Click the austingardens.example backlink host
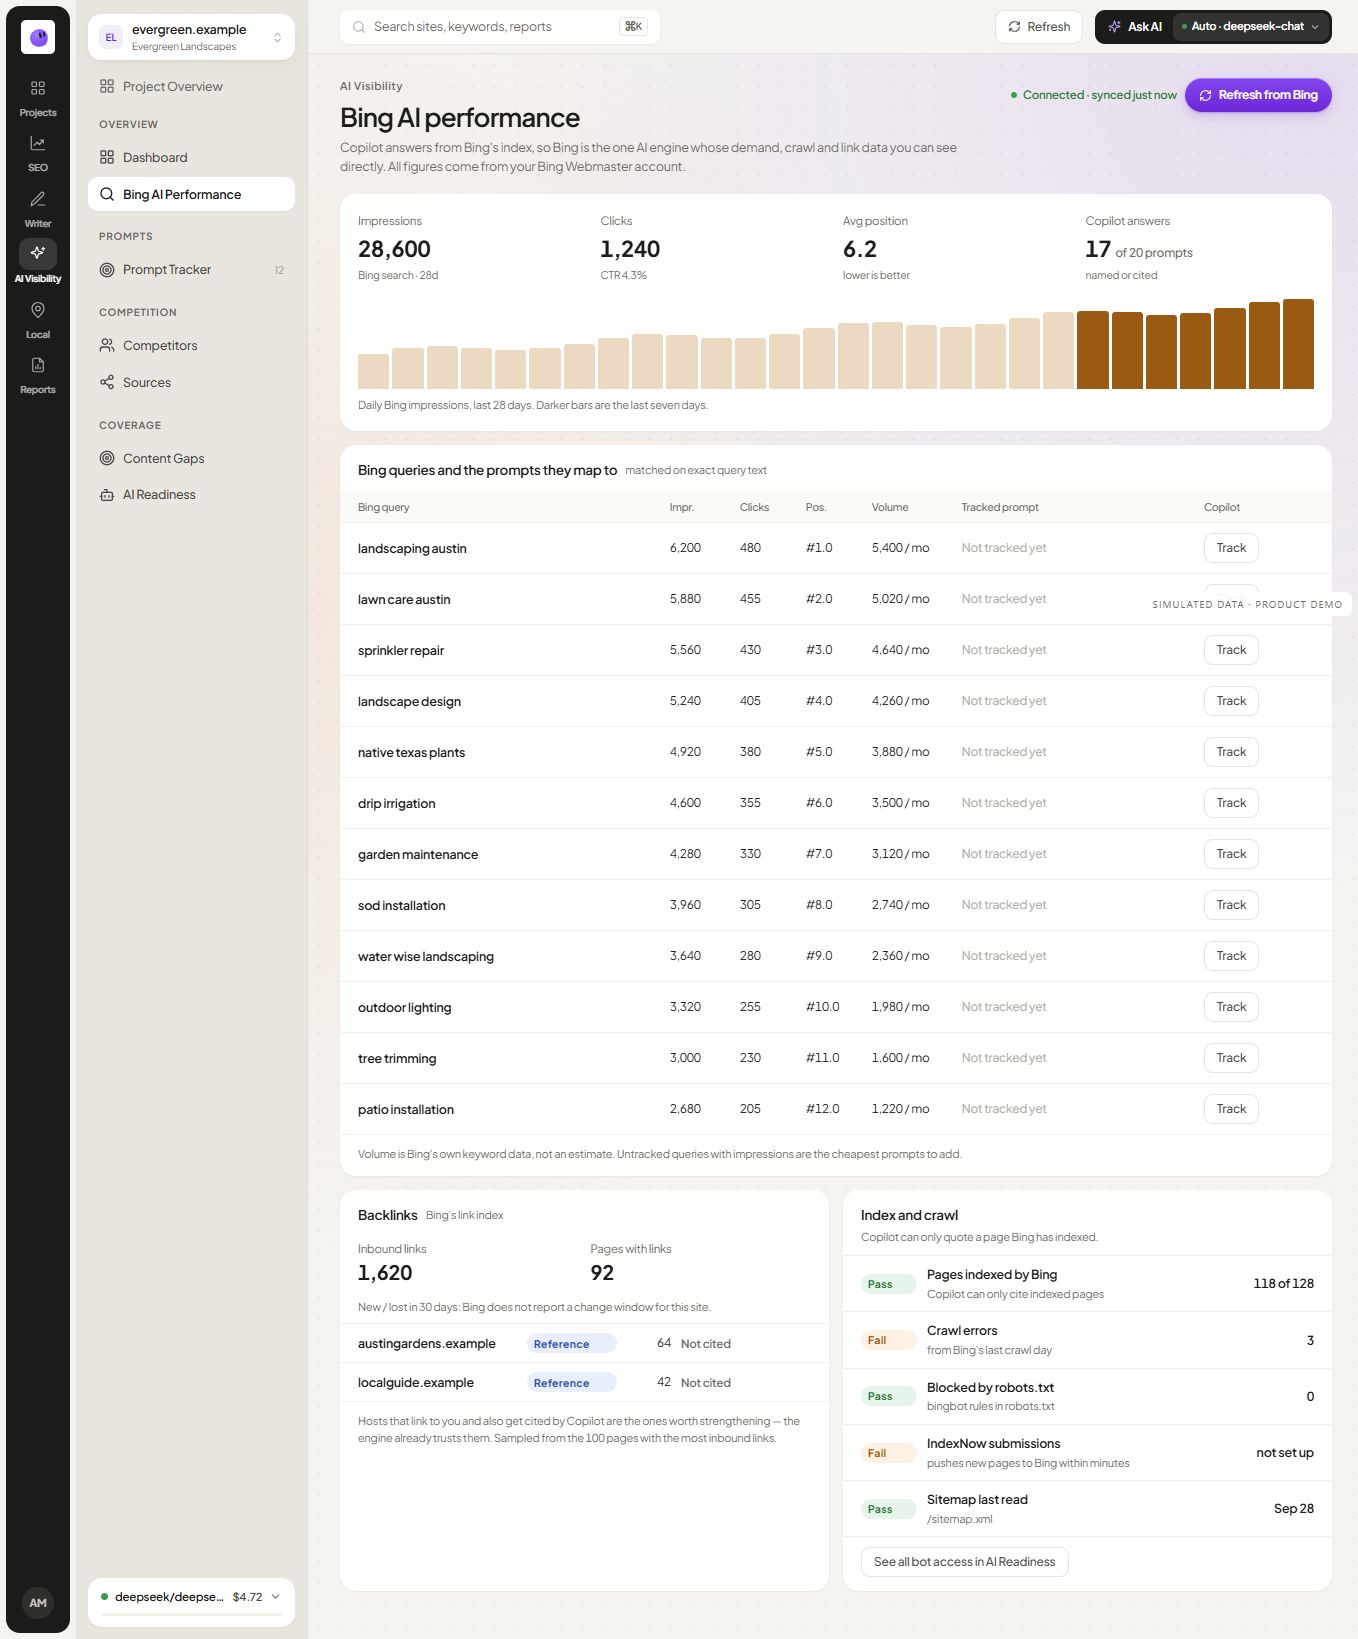The width and height of the screenshot is (1358, 1639). point(427,1344)
